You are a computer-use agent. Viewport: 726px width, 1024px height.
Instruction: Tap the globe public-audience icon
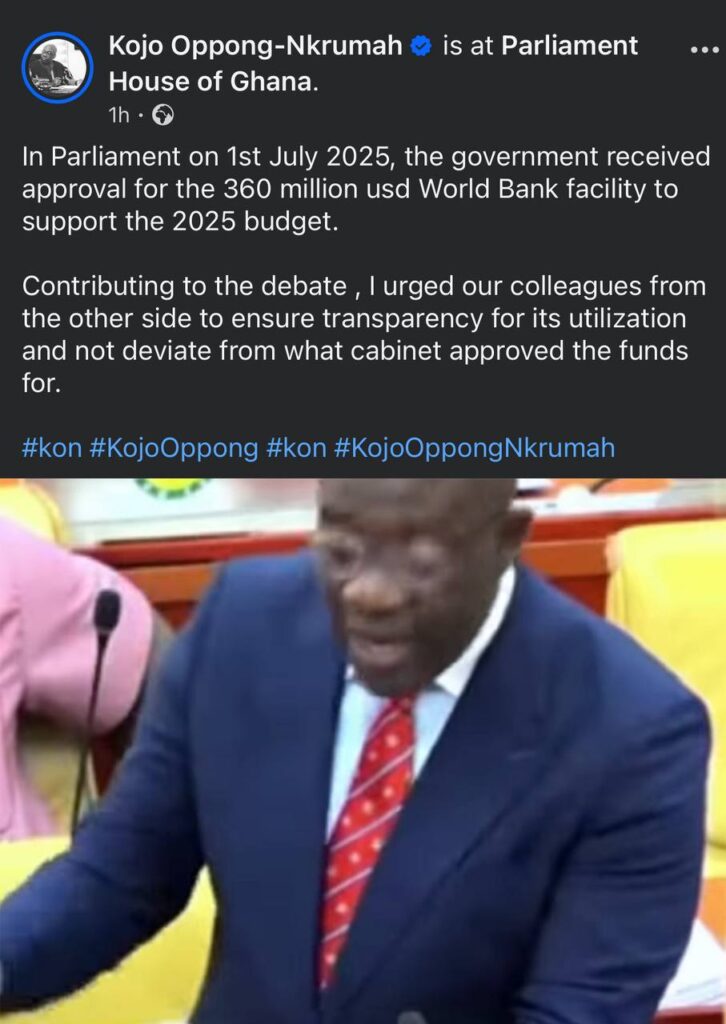[x=163, y=116]
